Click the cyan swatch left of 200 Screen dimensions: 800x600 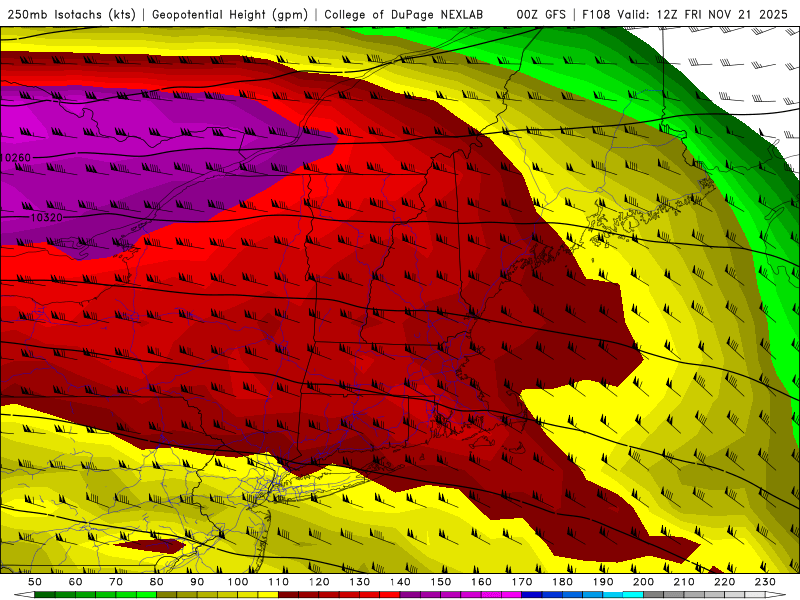click(x=633, y=594)
